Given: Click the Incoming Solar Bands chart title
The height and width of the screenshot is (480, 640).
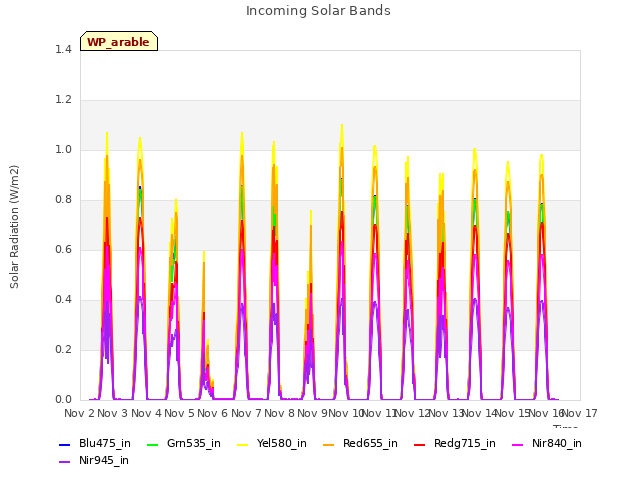Looking at the screenshot, I should tap(318, 11).
